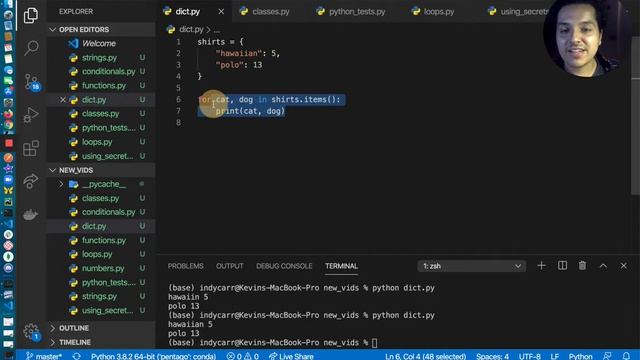Change Spaces: 4 indentation setting

(x=492, y=356)
